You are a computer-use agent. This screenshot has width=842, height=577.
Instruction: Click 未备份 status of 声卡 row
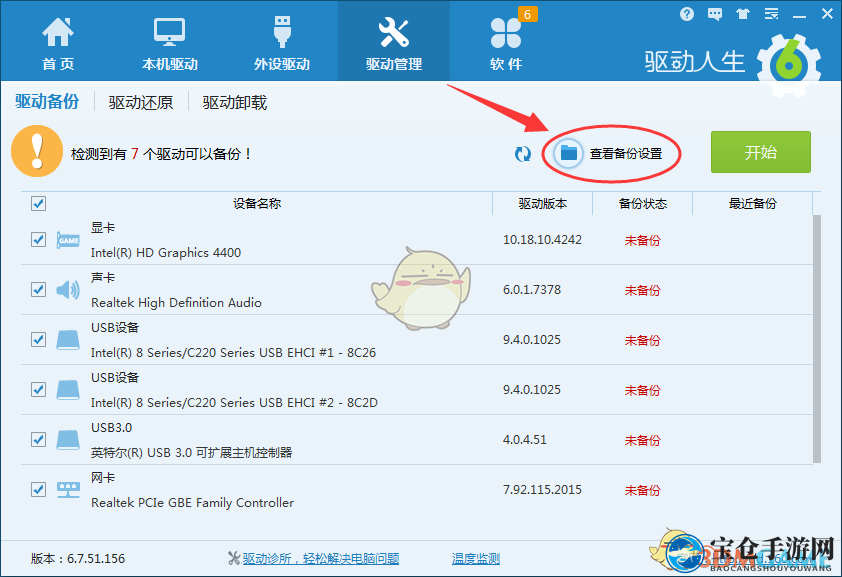tap(642, 290)
